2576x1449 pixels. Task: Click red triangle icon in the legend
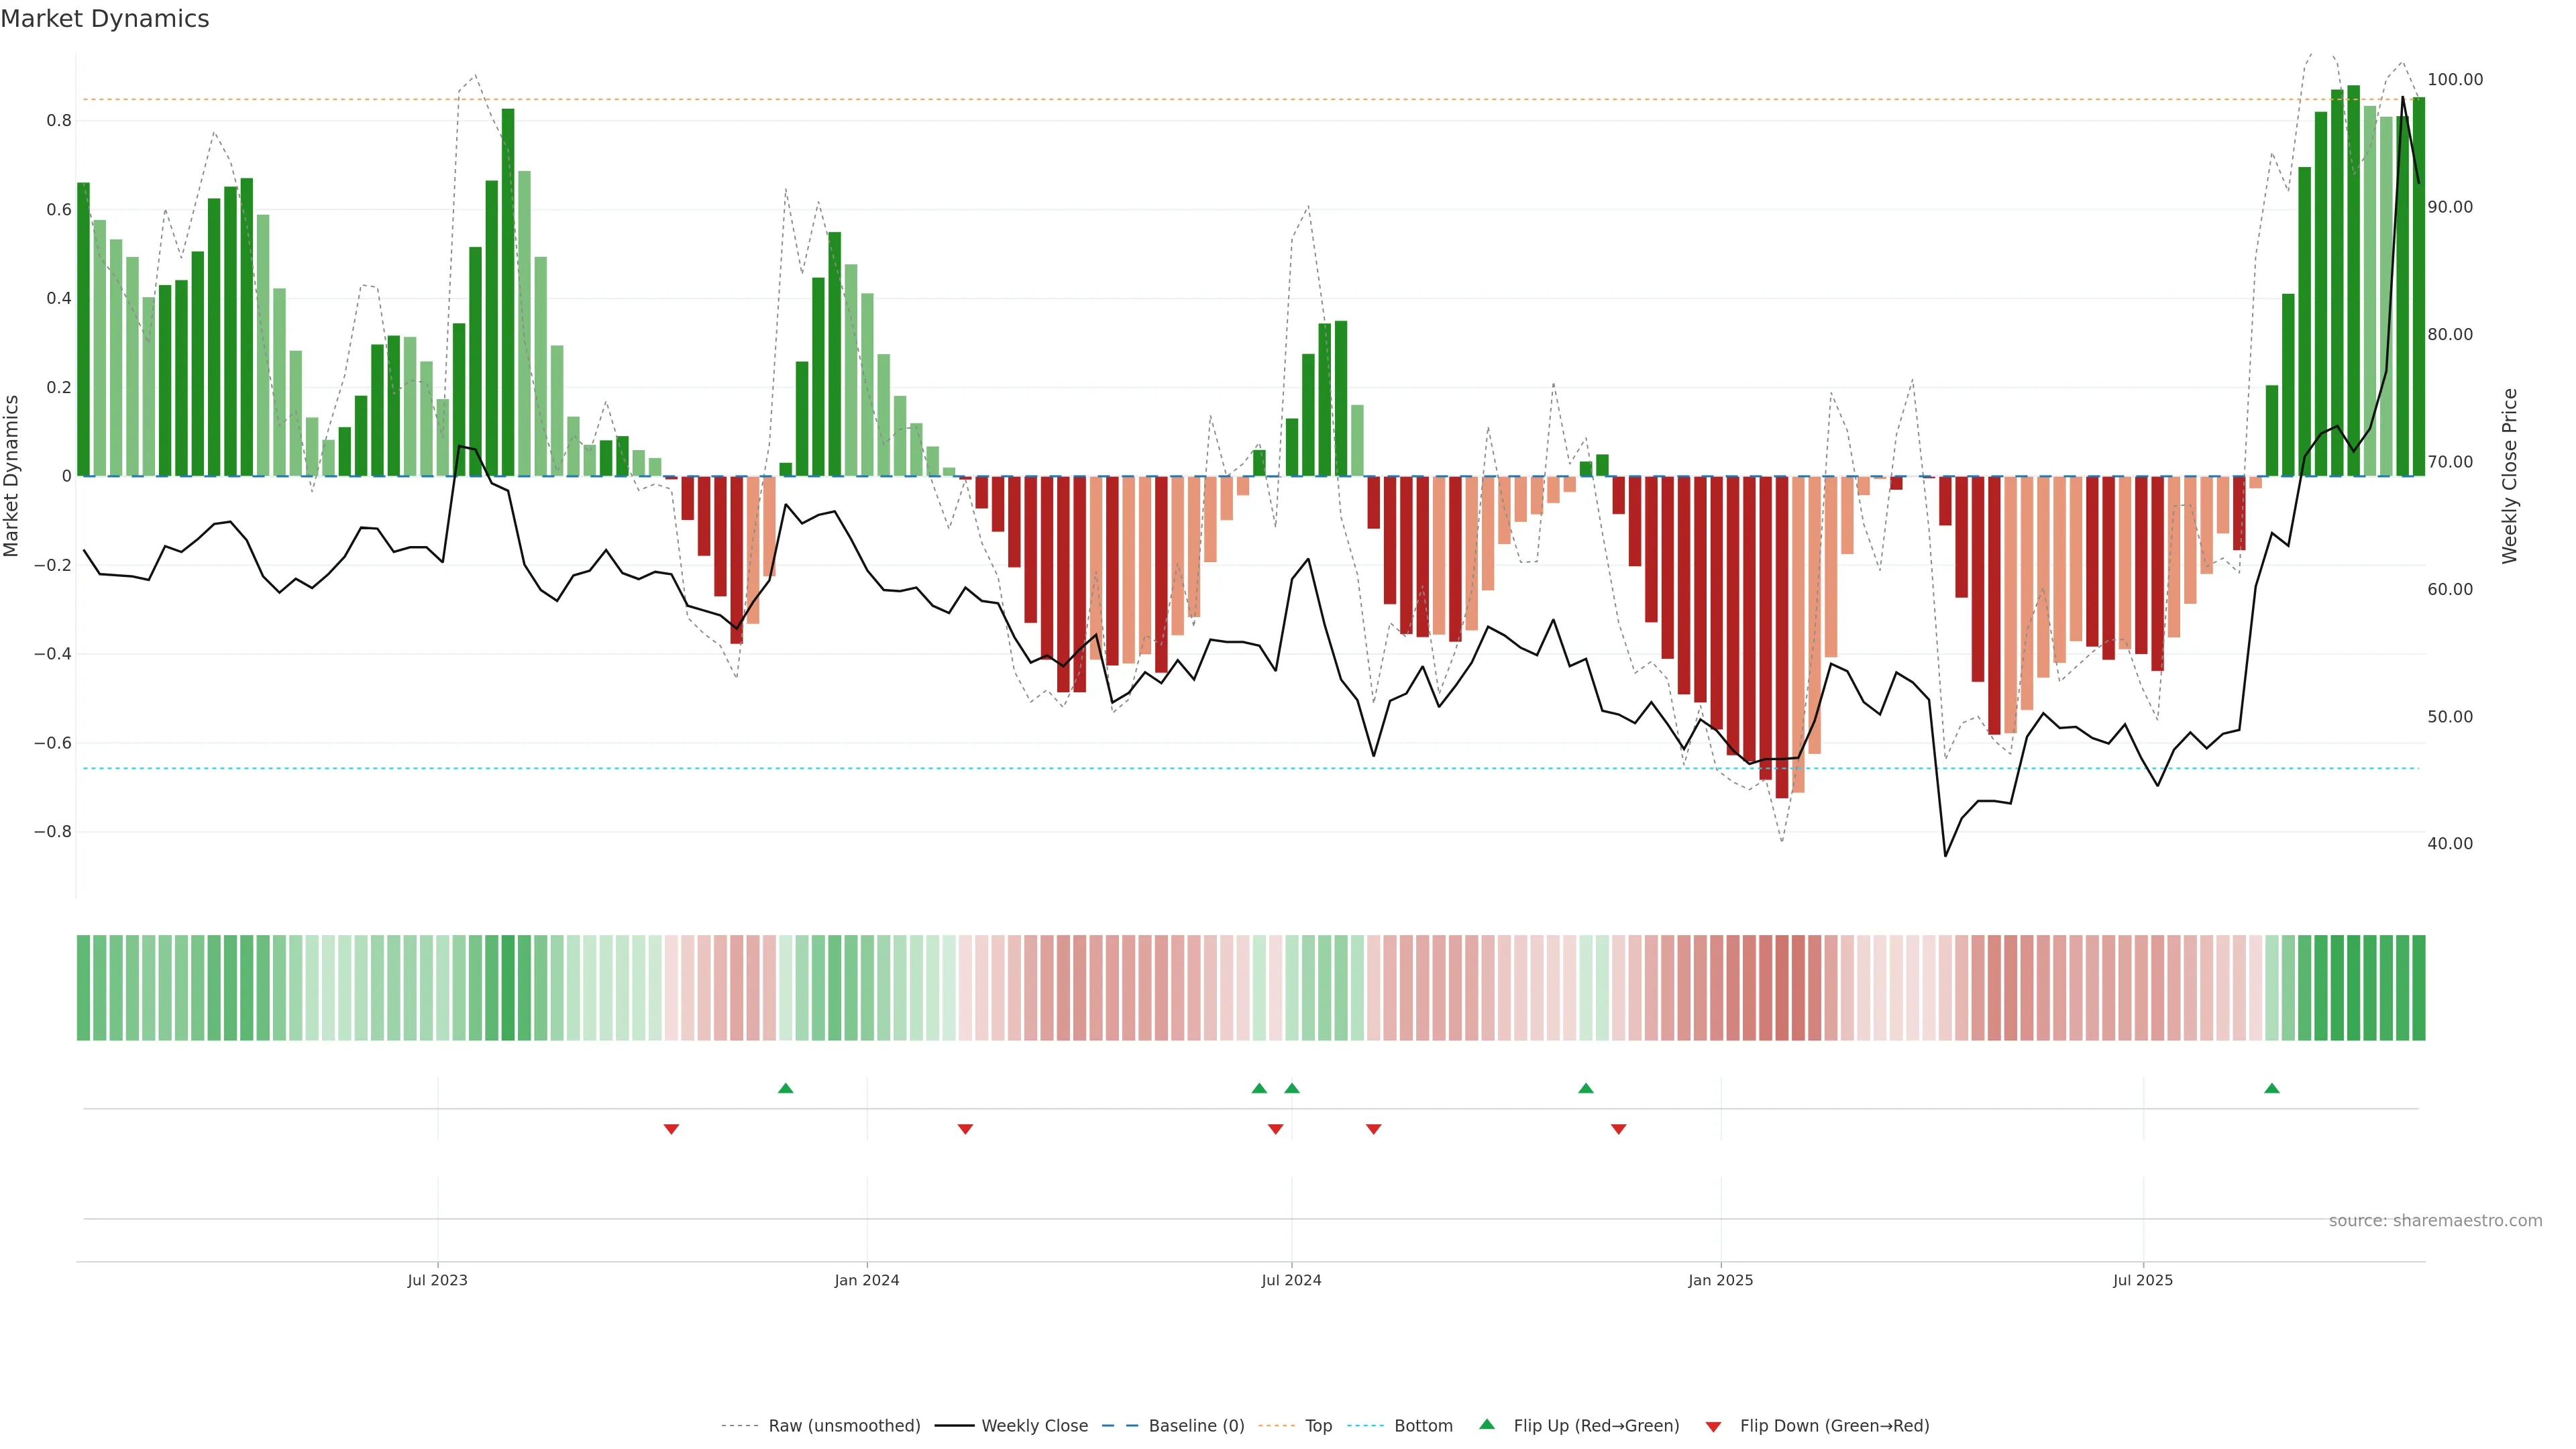click(x=1713, y=1426)
